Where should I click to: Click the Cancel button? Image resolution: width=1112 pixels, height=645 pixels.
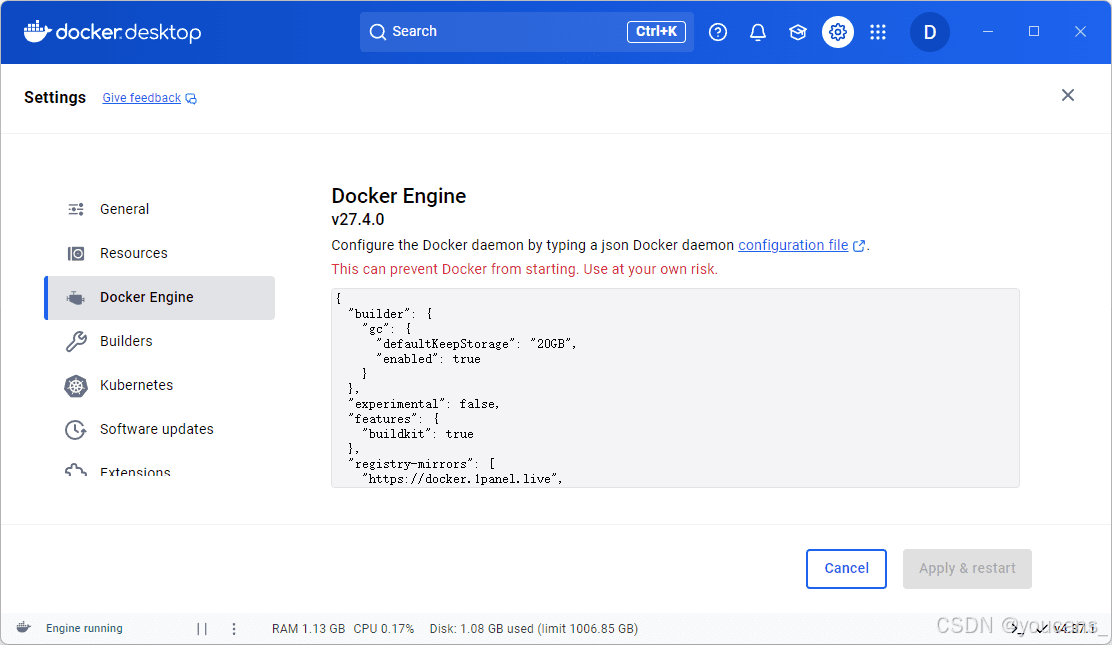846,568
